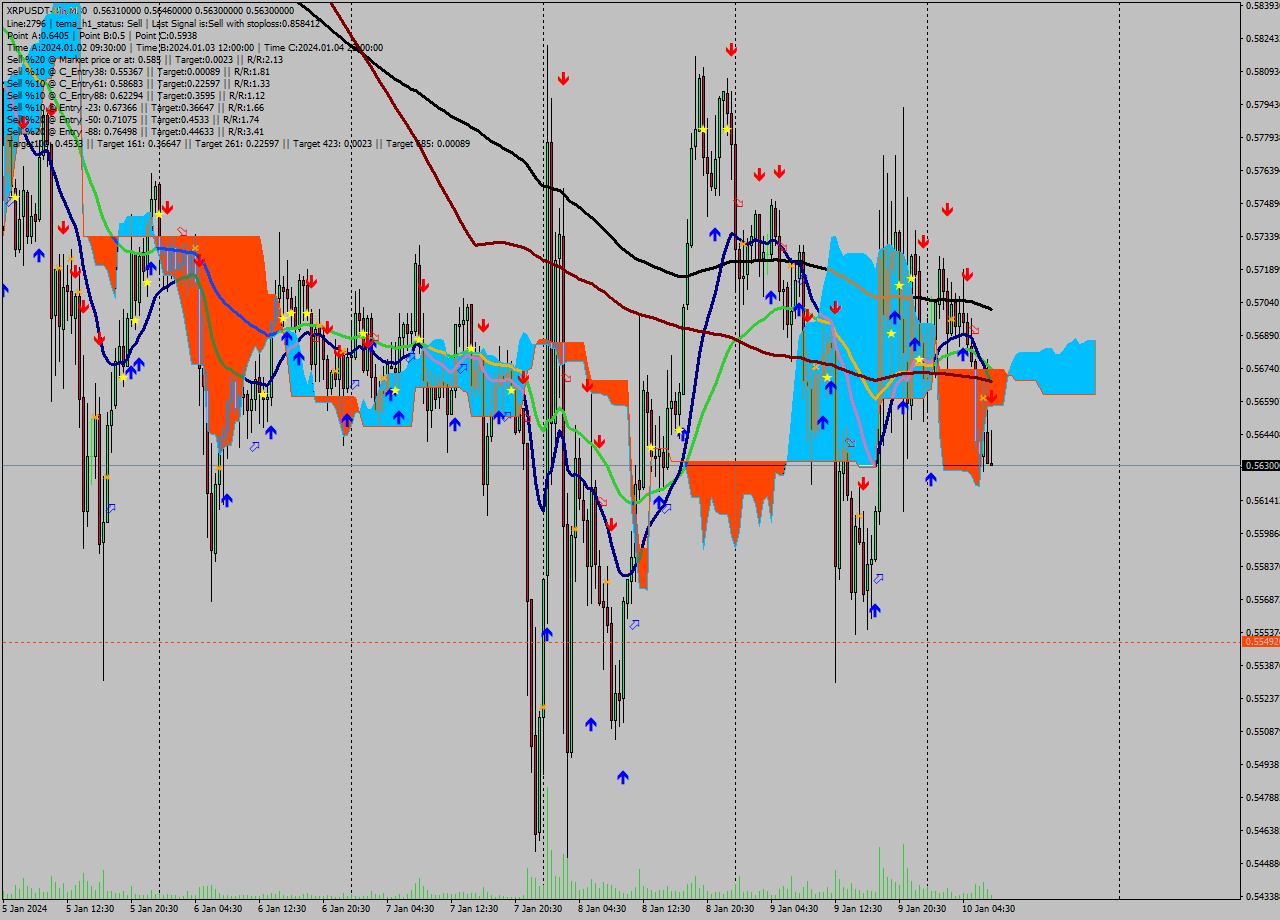Click the 0.55087 price scale value
The height and width of the screenshot is (920, 1280).
pyautogui.click(x=1261, y=731)
